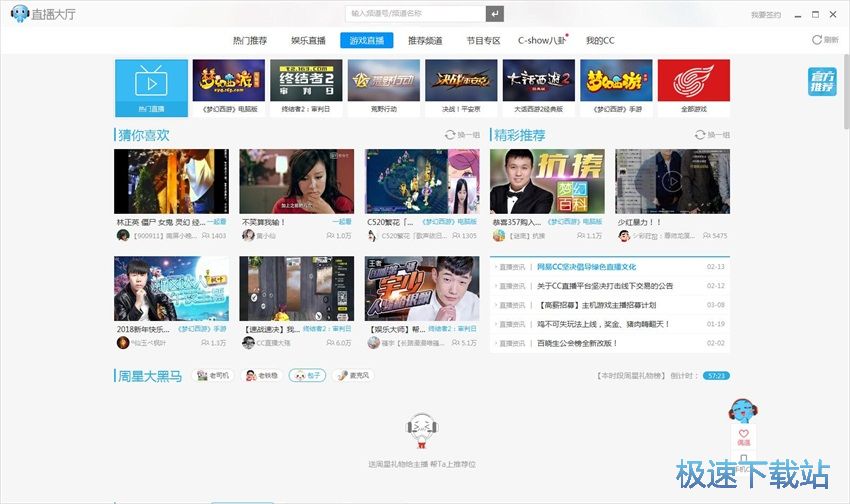This screenshot has width=850, height=504.
Task: Click the streamer avatar beside CC直播大猪
Action: coord(248,343)
